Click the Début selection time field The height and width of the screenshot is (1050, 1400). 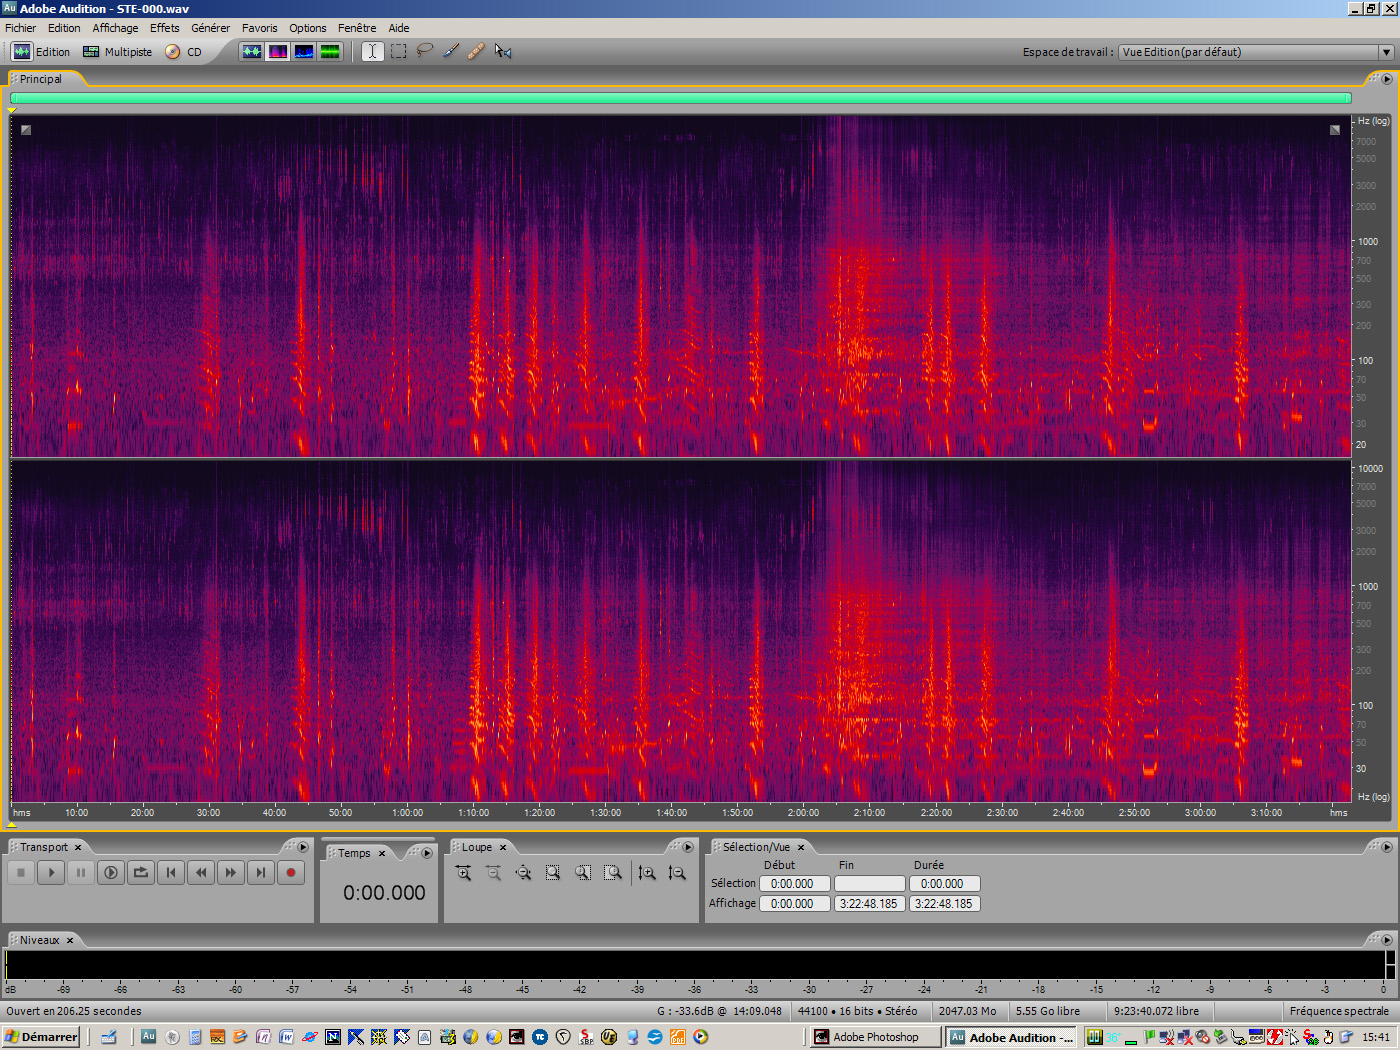point(794,883)
